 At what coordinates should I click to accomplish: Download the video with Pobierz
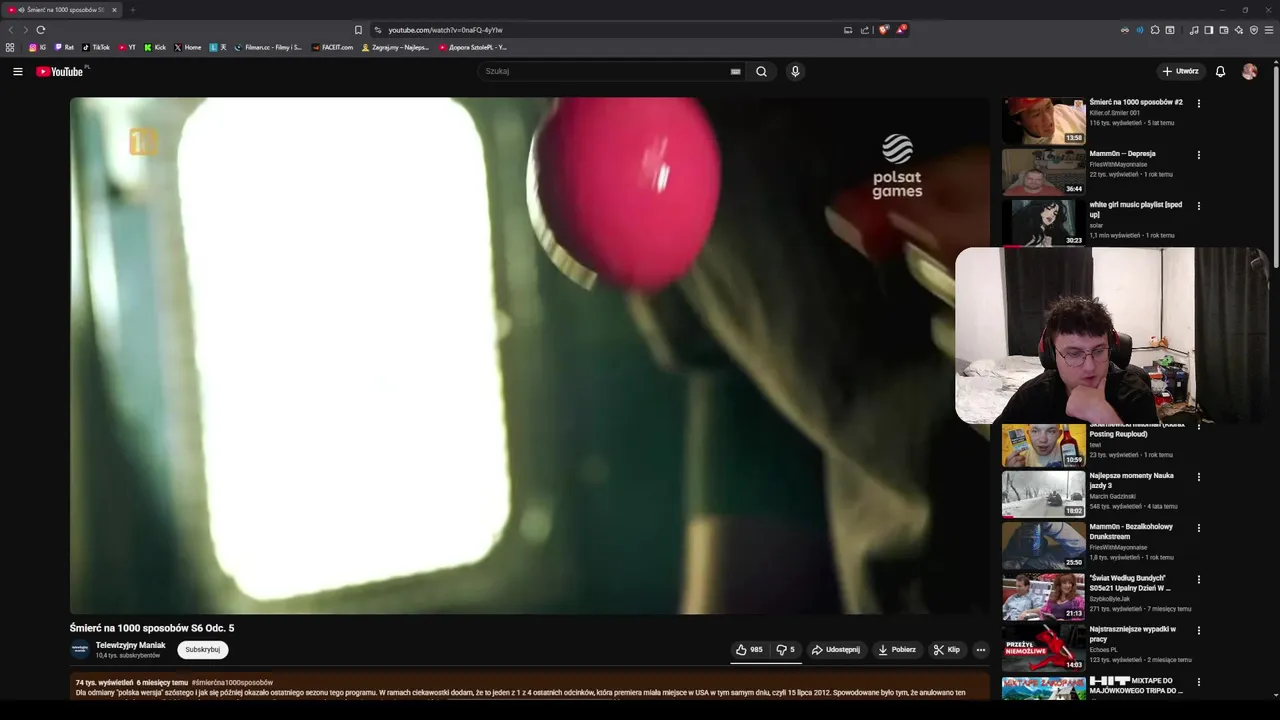tap(897, 650)
